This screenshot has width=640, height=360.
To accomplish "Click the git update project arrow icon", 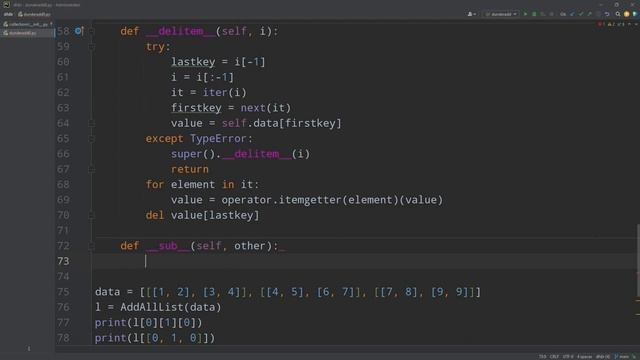I will (572, 14).
